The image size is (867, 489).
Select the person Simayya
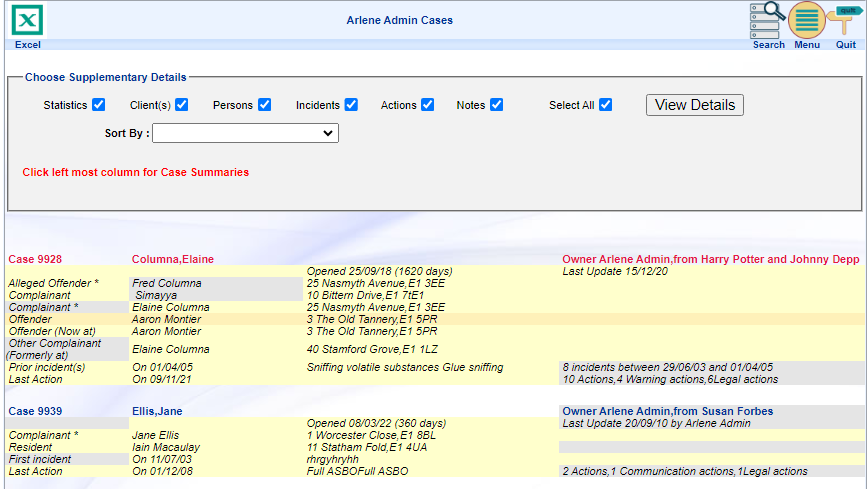tap(156, 295)
